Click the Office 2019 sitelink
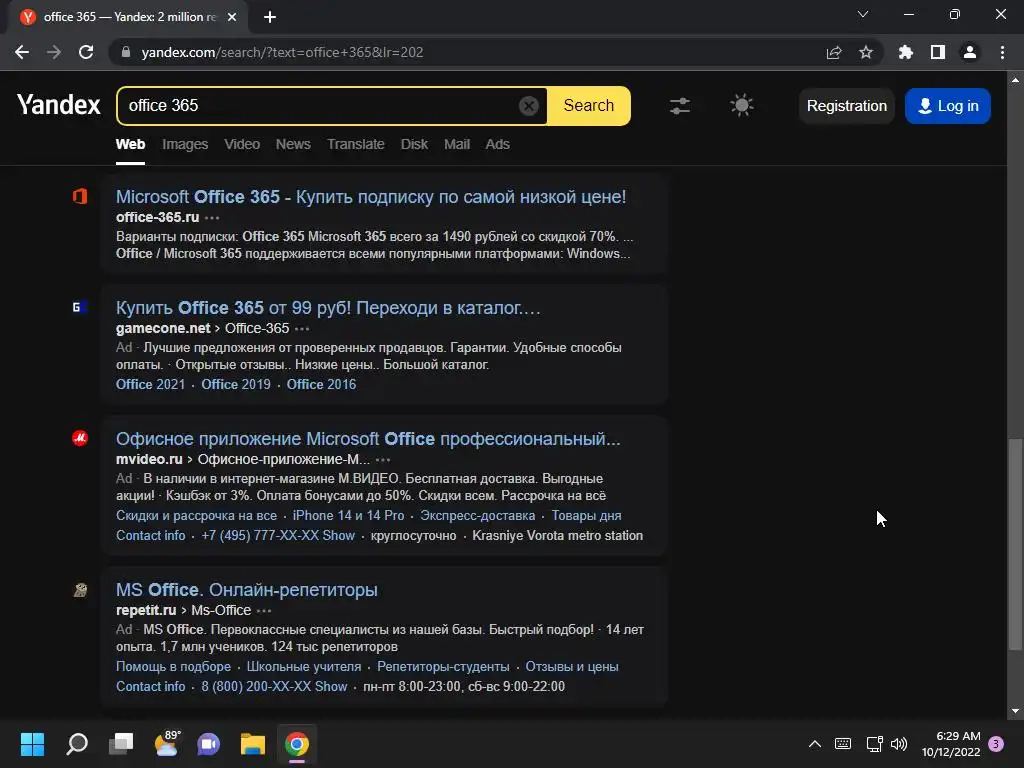This screenshot has height=768, width=1024. point(236,385)
